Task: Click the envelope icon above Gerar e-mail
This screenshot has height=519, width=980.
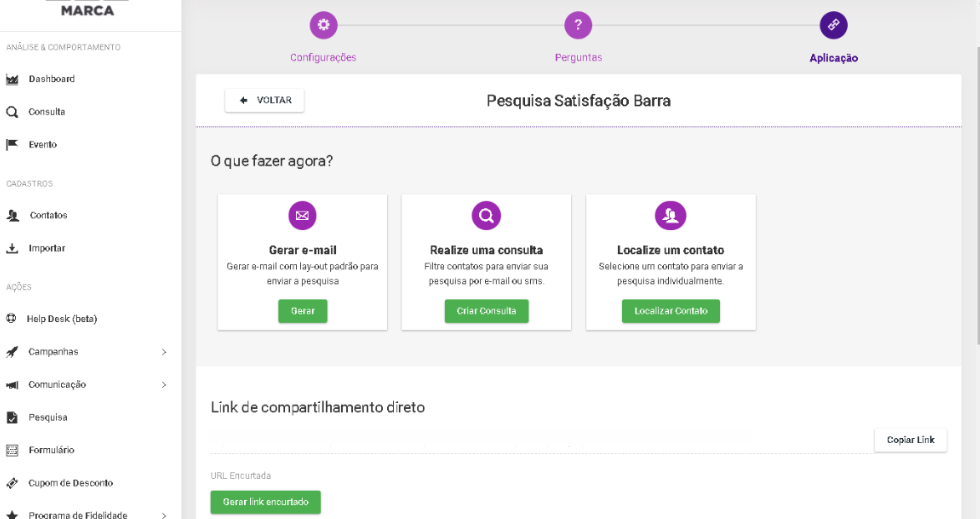Action: (302, 215)
